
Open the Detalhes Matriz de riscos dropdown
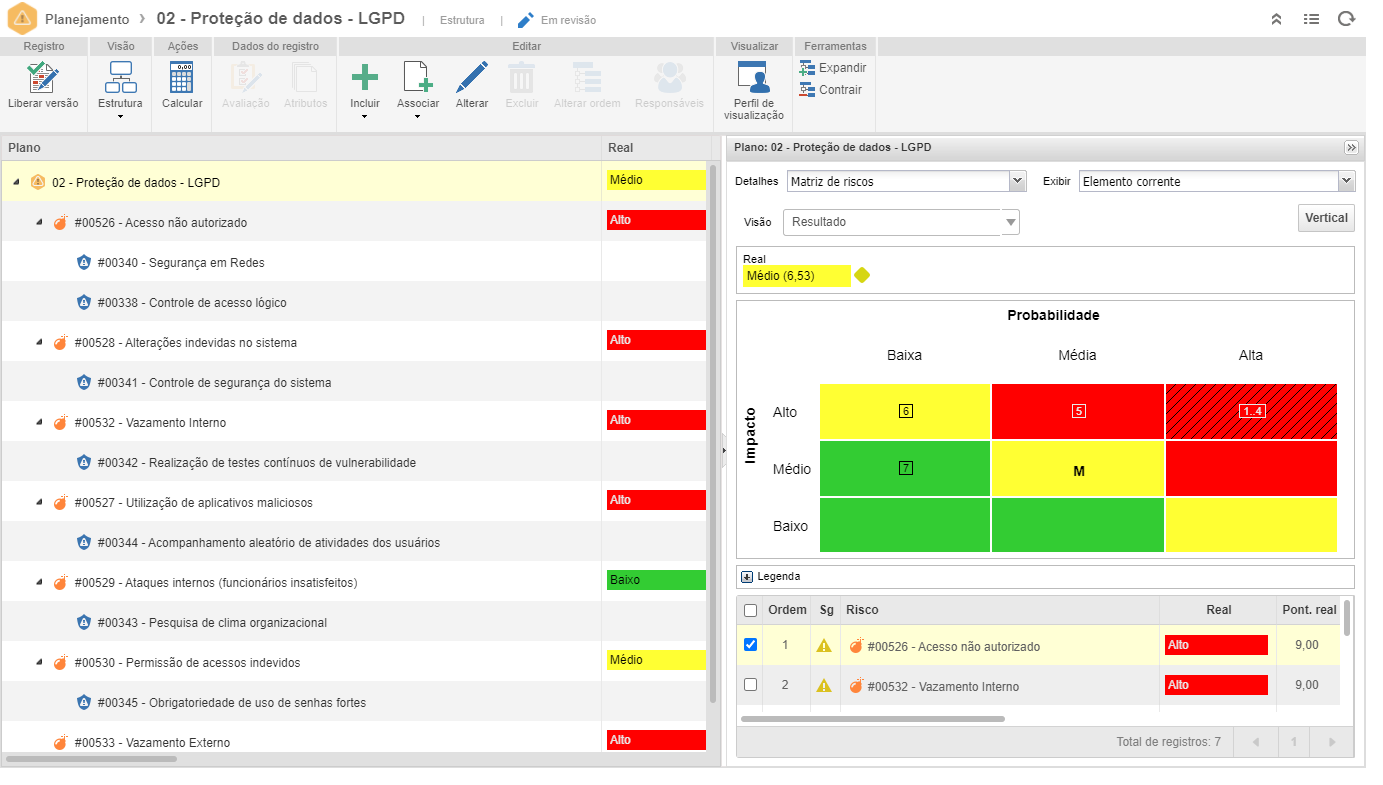click(1018, 181)
